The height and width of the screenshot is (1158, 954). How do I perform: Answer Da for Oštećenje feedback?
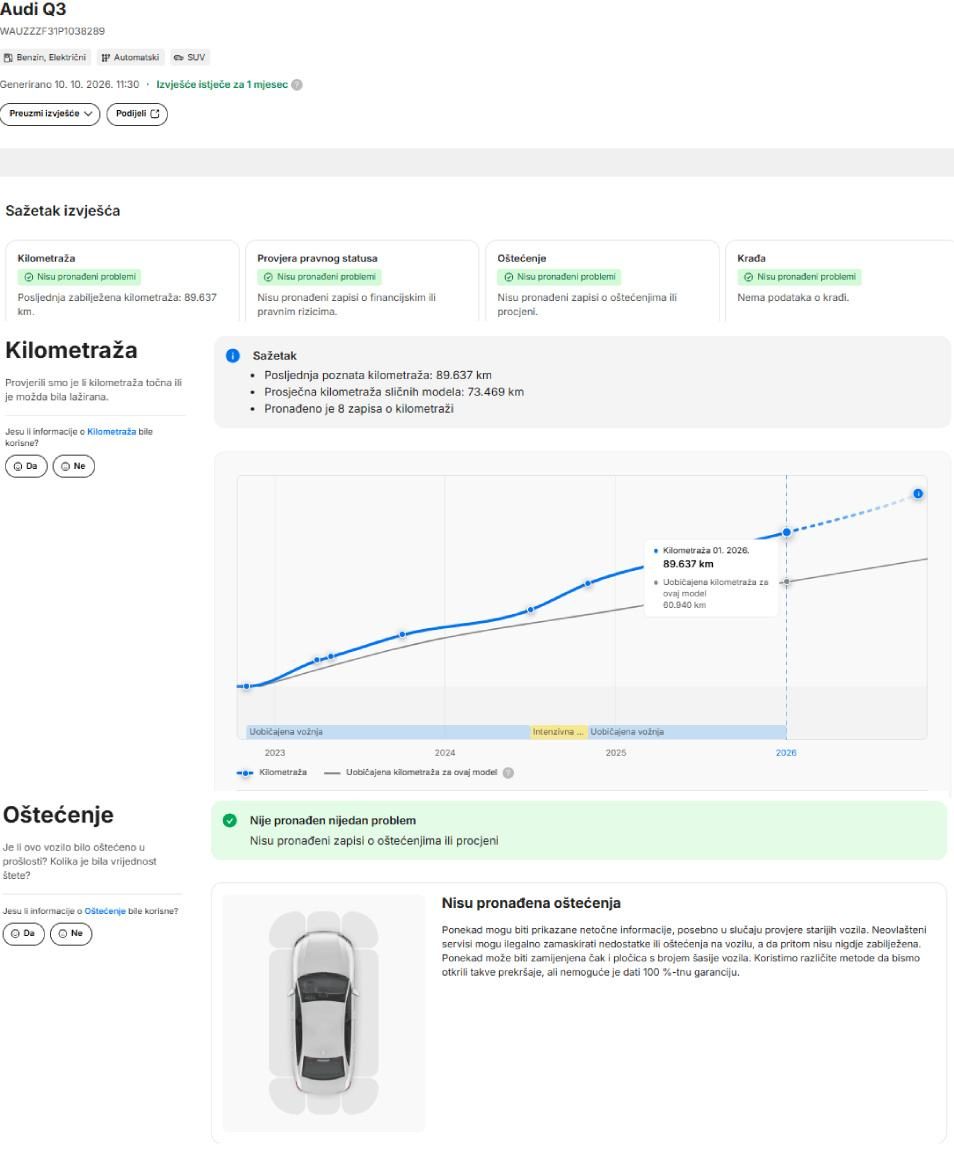[x=24, y=933]
